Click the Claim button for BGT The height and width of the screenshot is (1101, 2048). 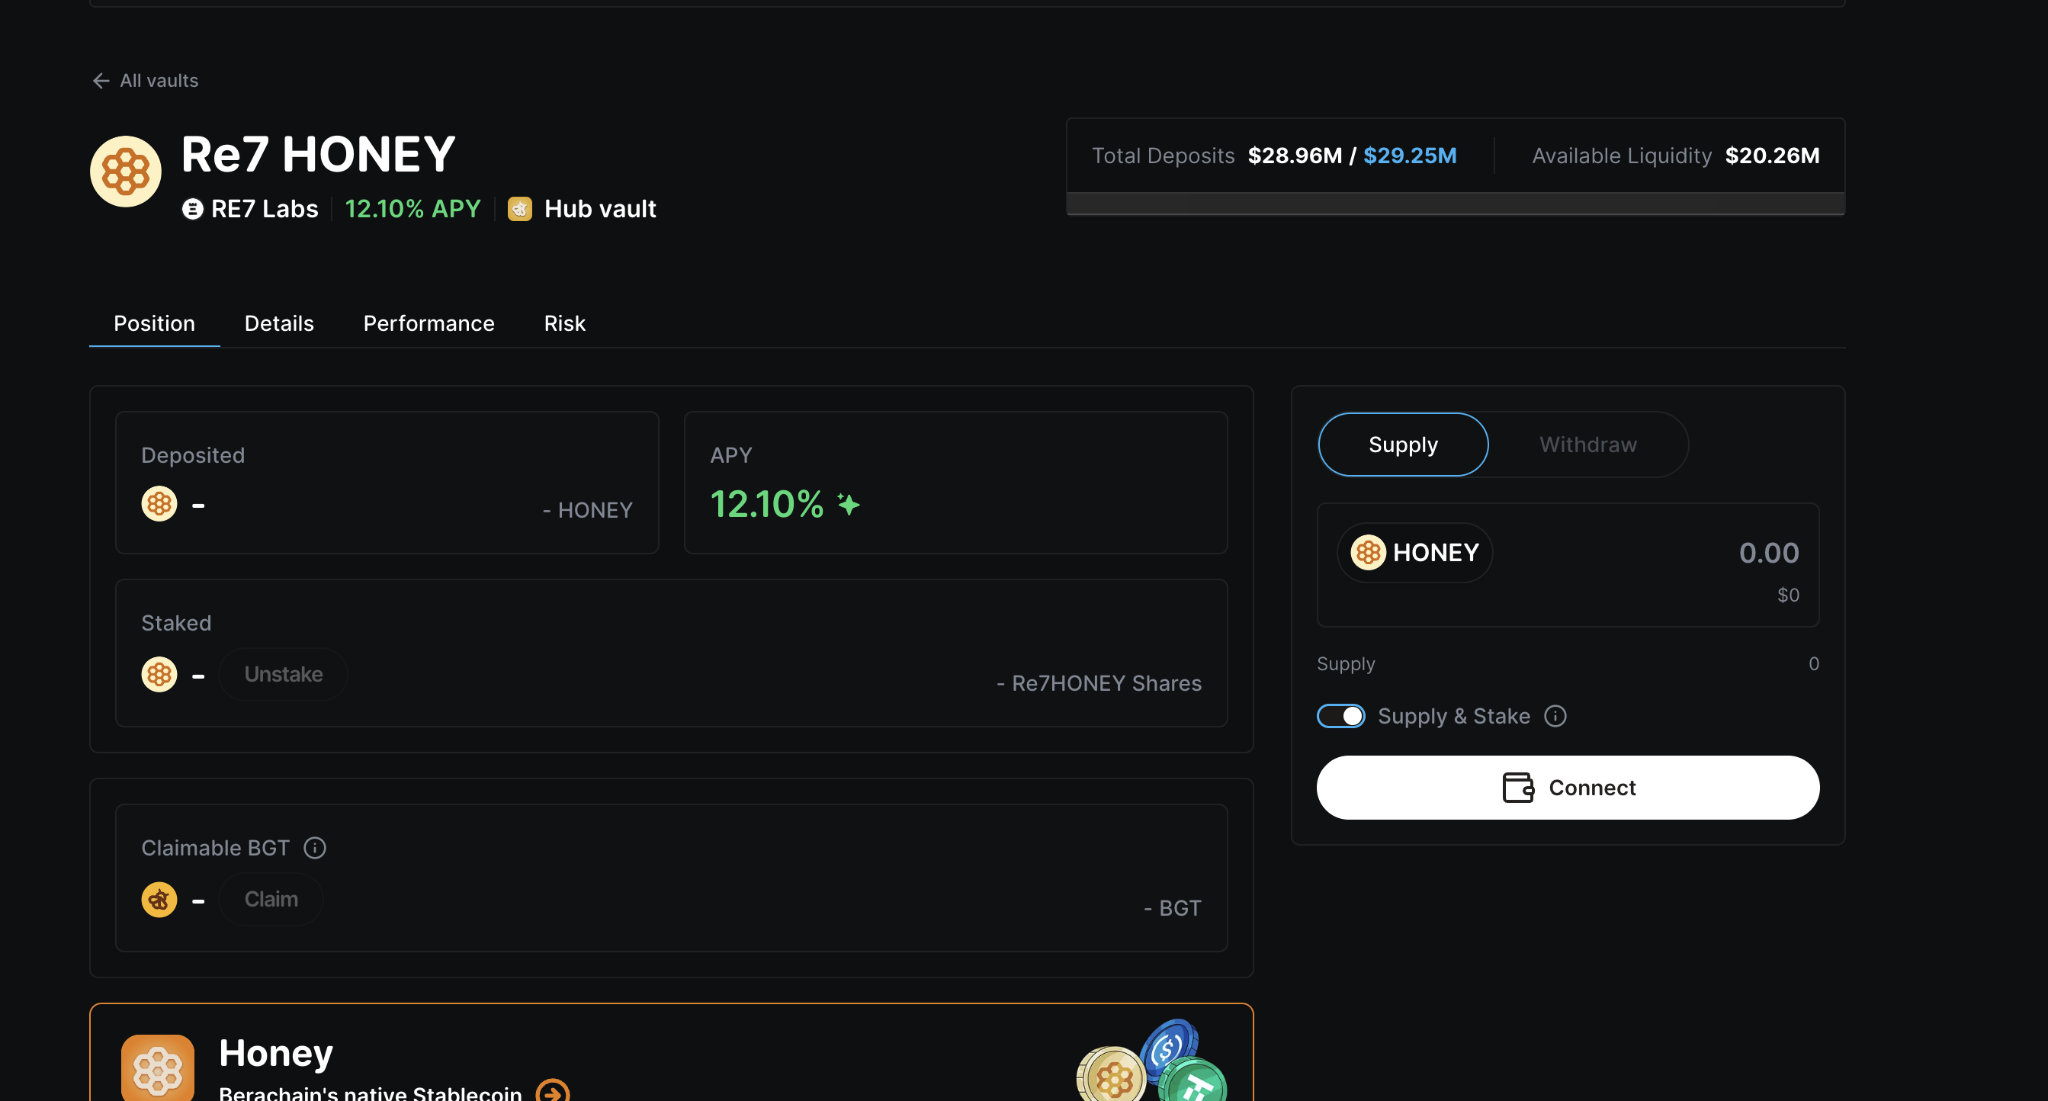[x=271, y=900]
